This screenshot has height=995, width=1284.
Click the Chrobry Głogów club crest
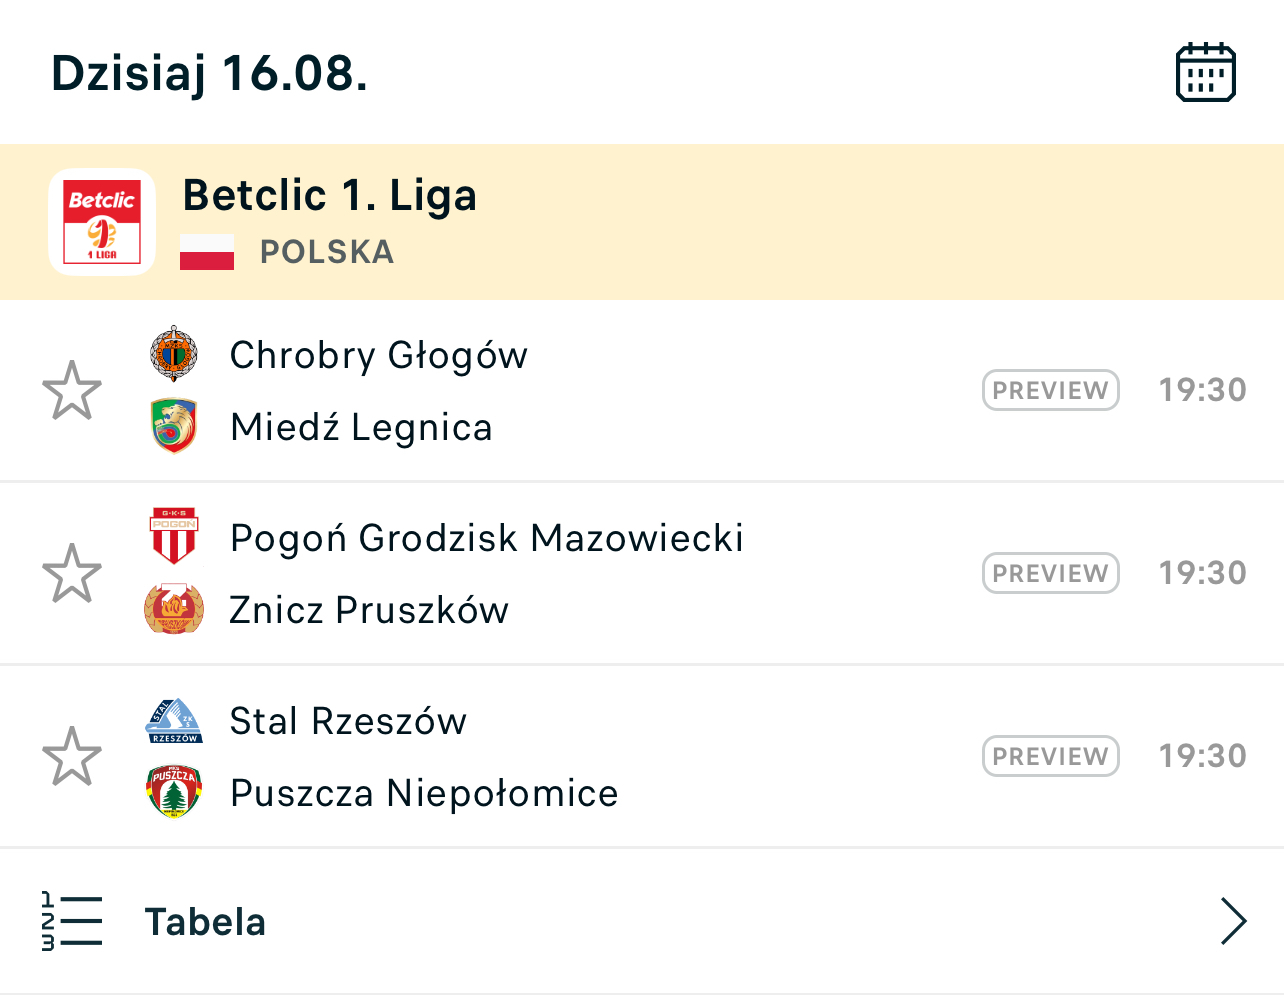(x=174, y=354)
